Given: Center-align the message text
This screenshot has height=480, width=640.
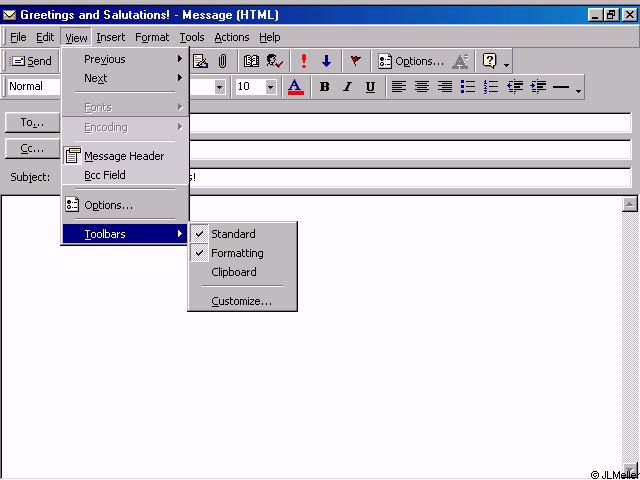Looking at the screenshot, I should (x=422, y=87).
